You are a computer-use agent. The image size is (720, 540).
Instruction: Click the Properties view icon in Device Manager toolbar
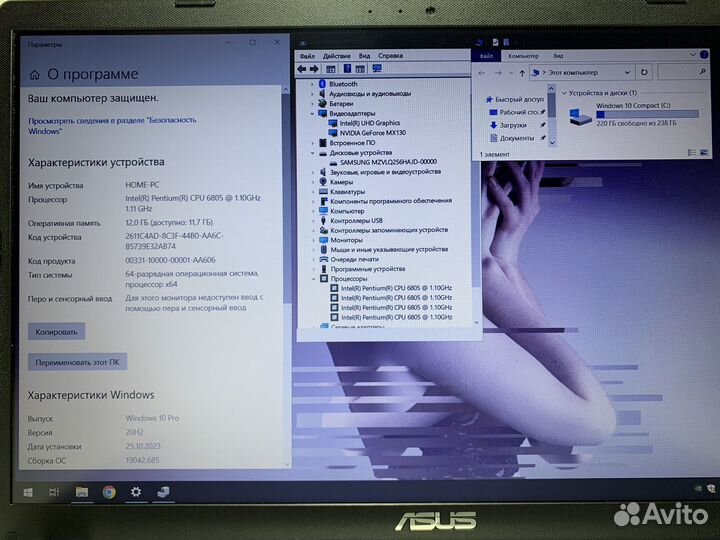(331, 69)
